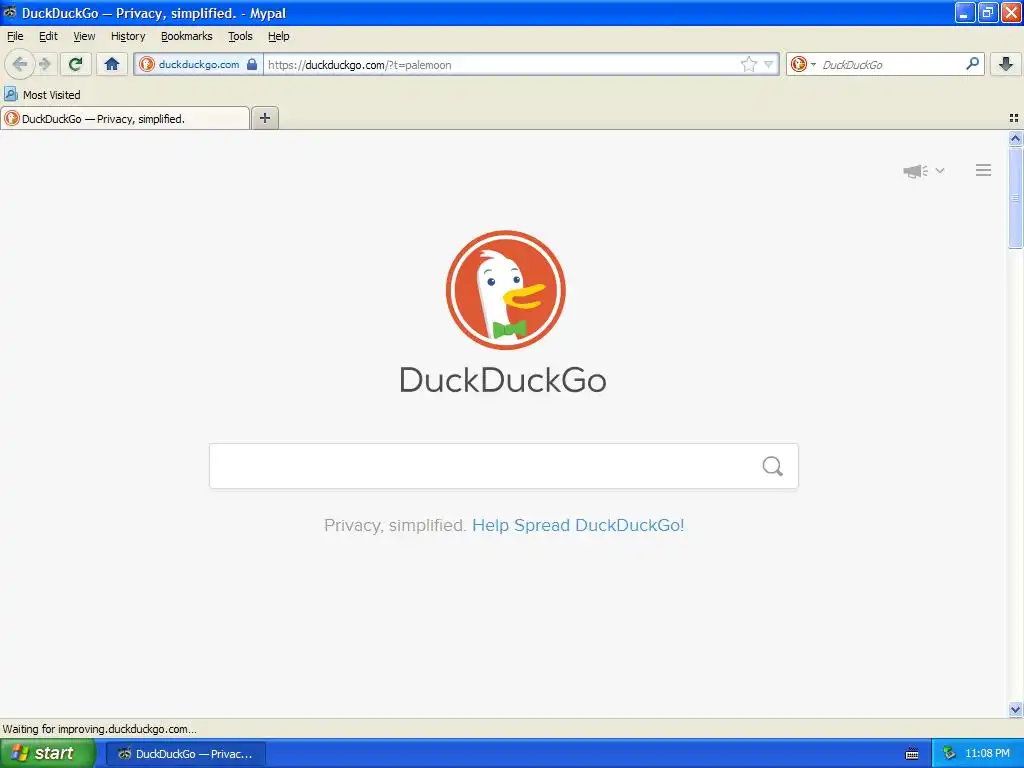
Task: Click the vertical scrollbar thumb
Action: (x=1015, y=197)
